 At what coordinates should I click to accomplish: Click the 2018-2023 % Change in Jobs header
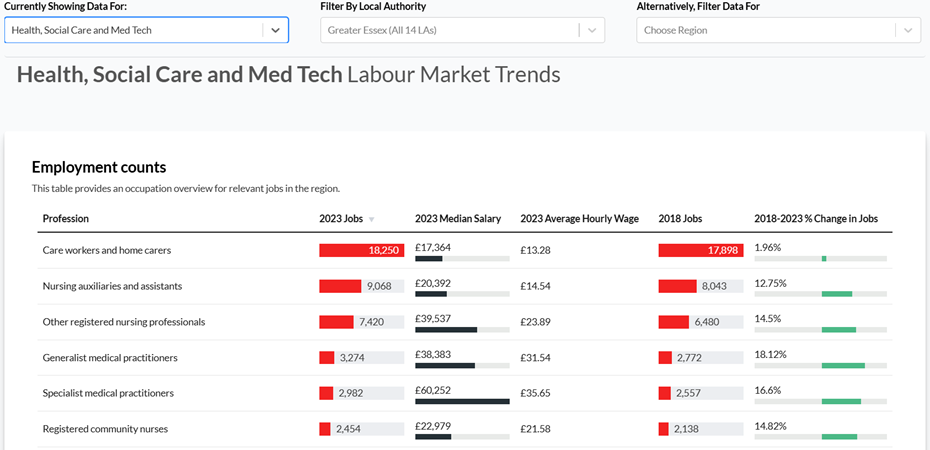816,218
